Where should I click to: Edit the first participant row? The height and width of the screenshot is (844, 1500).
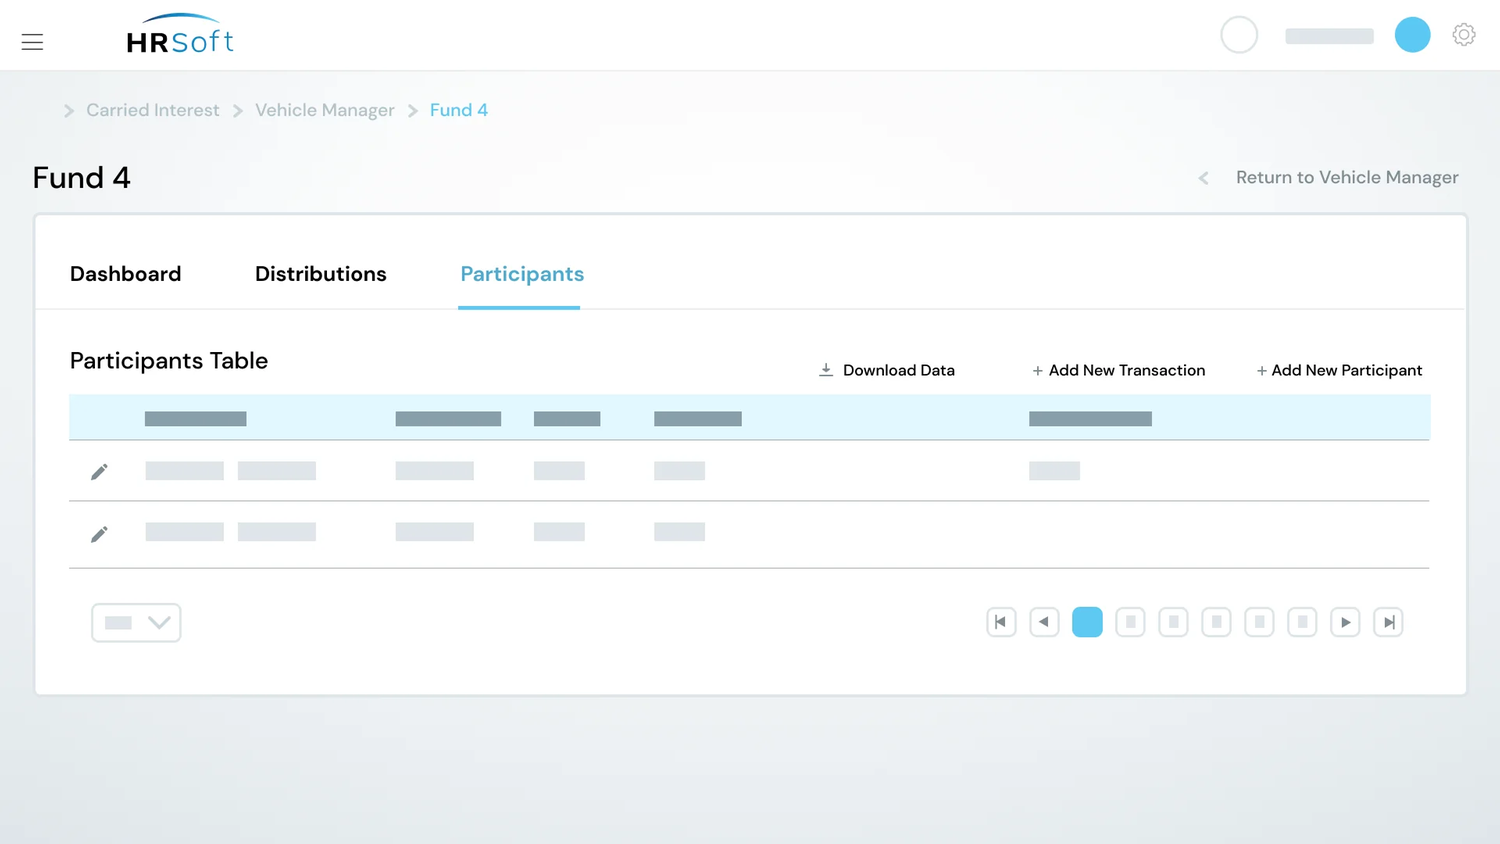point(99,472)
